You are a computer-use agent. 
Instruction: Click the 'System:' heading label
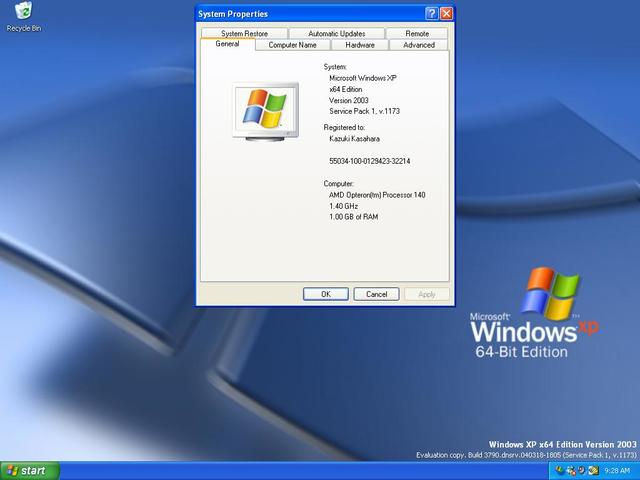(335, 67)
